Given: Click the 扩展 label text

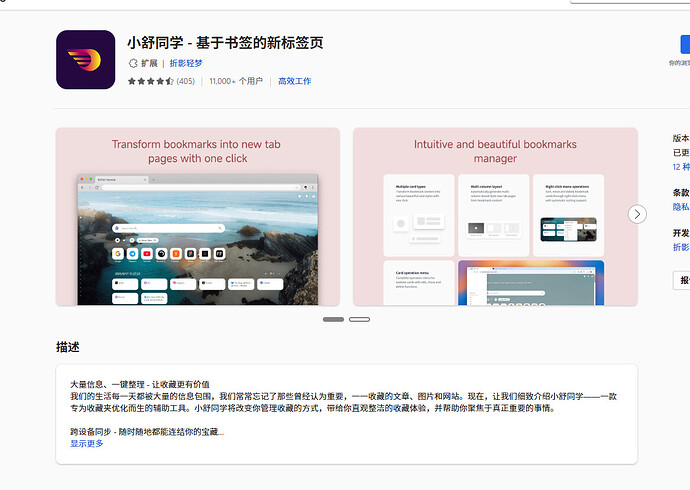Looking at the screenshot, I should [x=149, y=63].
